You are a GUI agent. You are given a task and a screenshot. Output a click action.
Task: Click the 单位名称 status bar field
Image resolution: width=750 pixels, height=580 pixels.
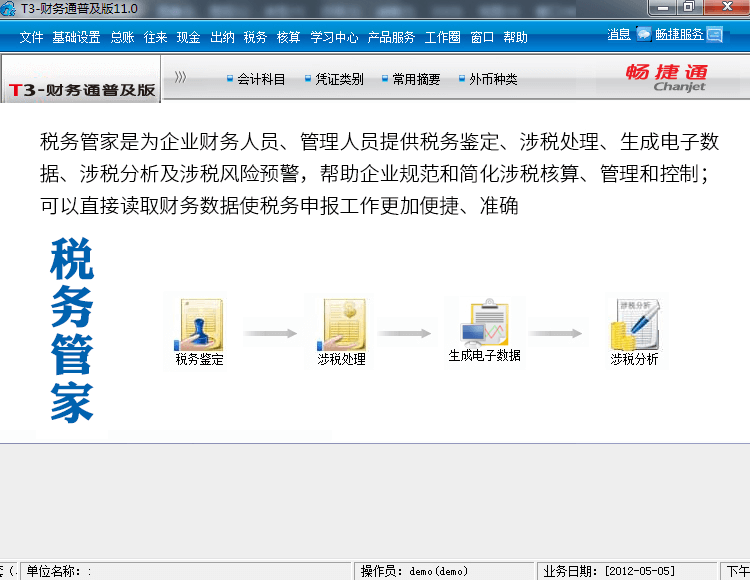tap(186, 571)
